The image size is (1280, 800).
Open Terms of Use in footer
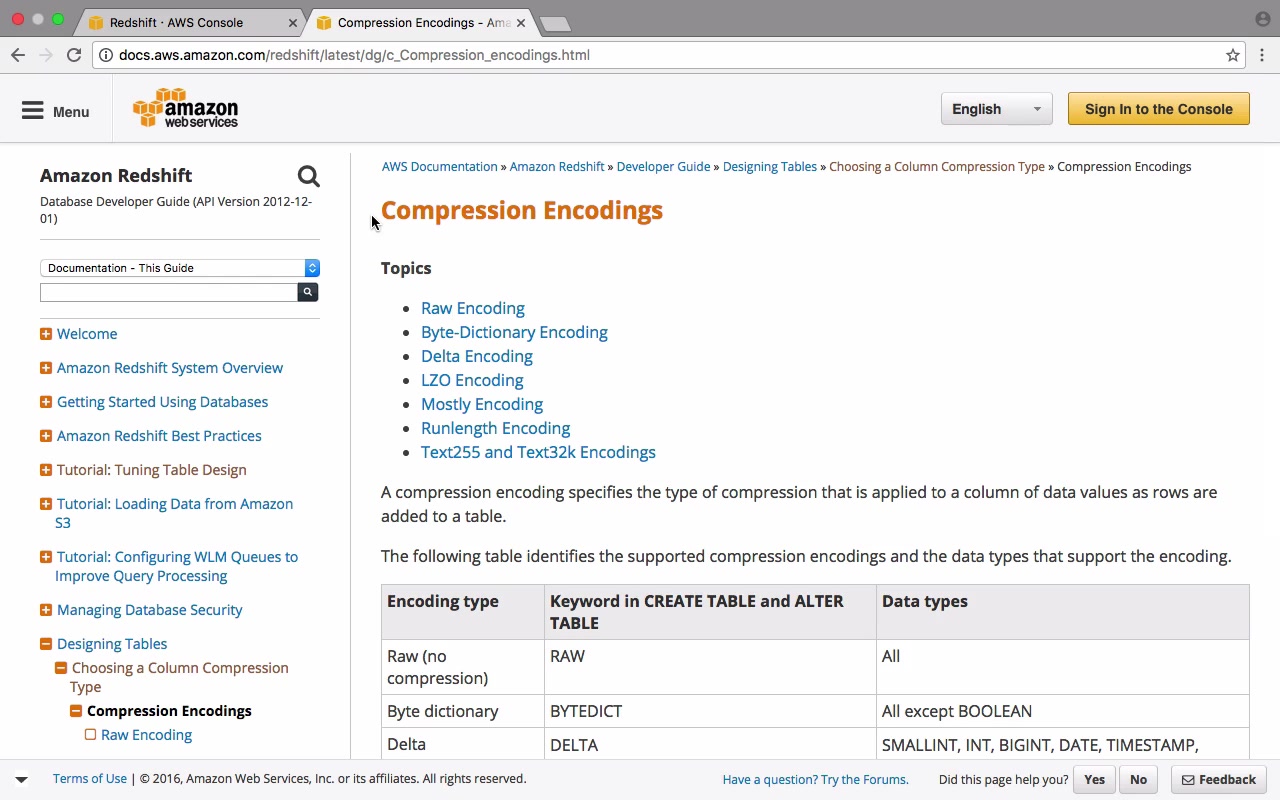(90, 779)
